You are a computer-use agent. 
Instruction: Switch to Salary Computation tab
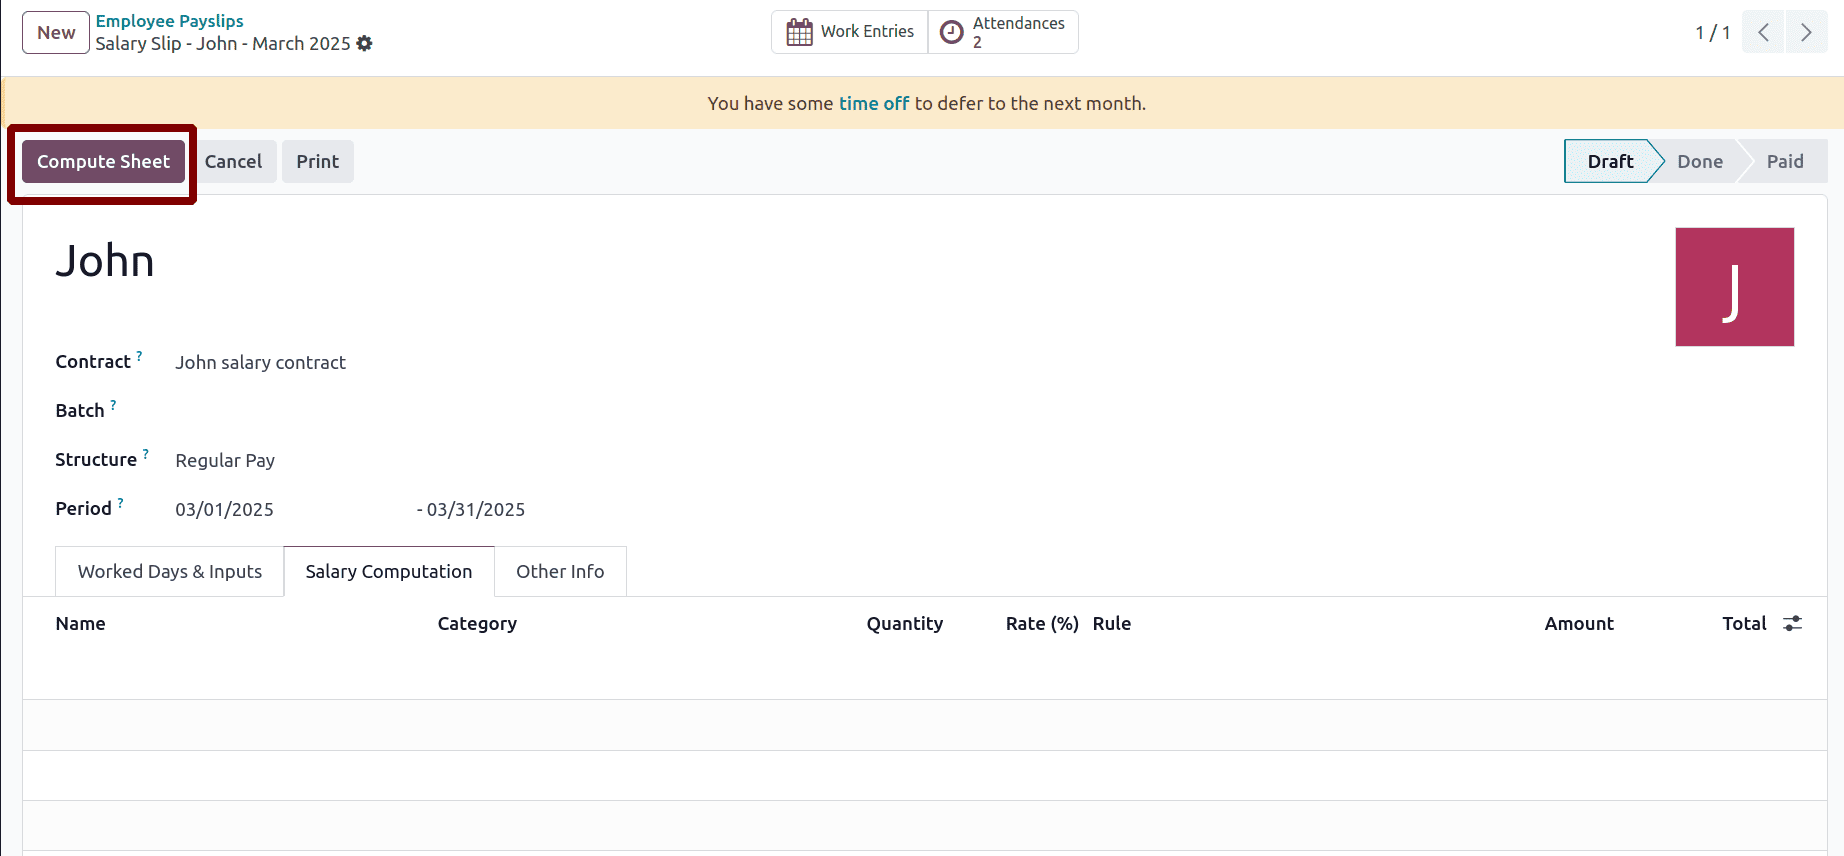[x=389, y=571]
